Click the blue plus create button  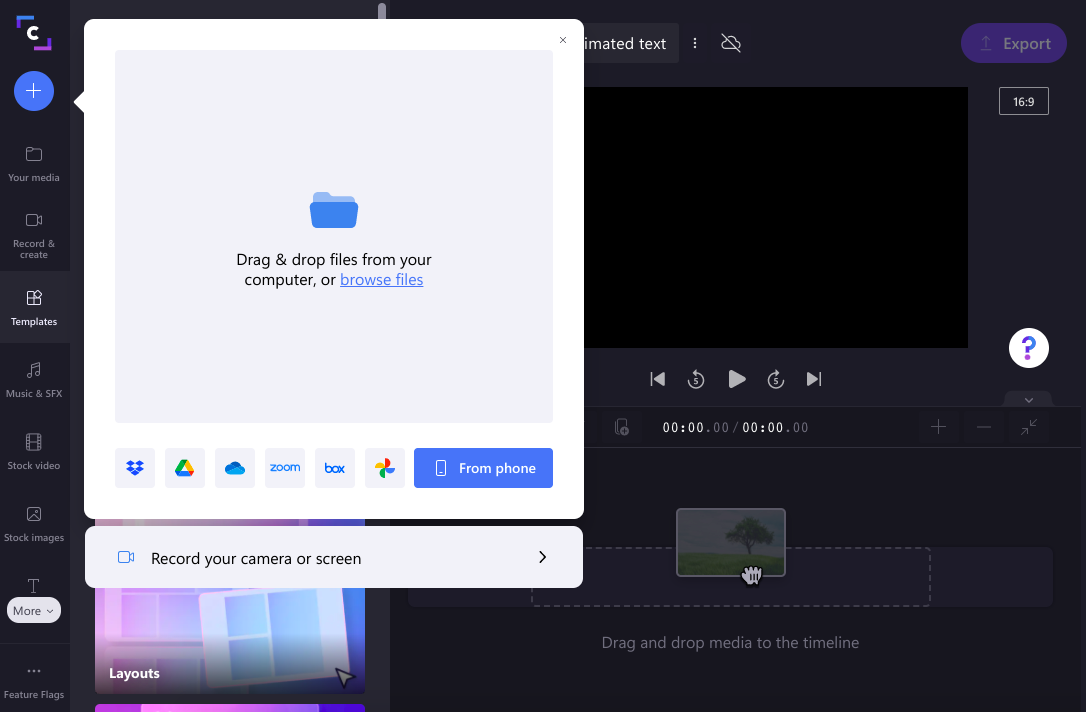33,90
